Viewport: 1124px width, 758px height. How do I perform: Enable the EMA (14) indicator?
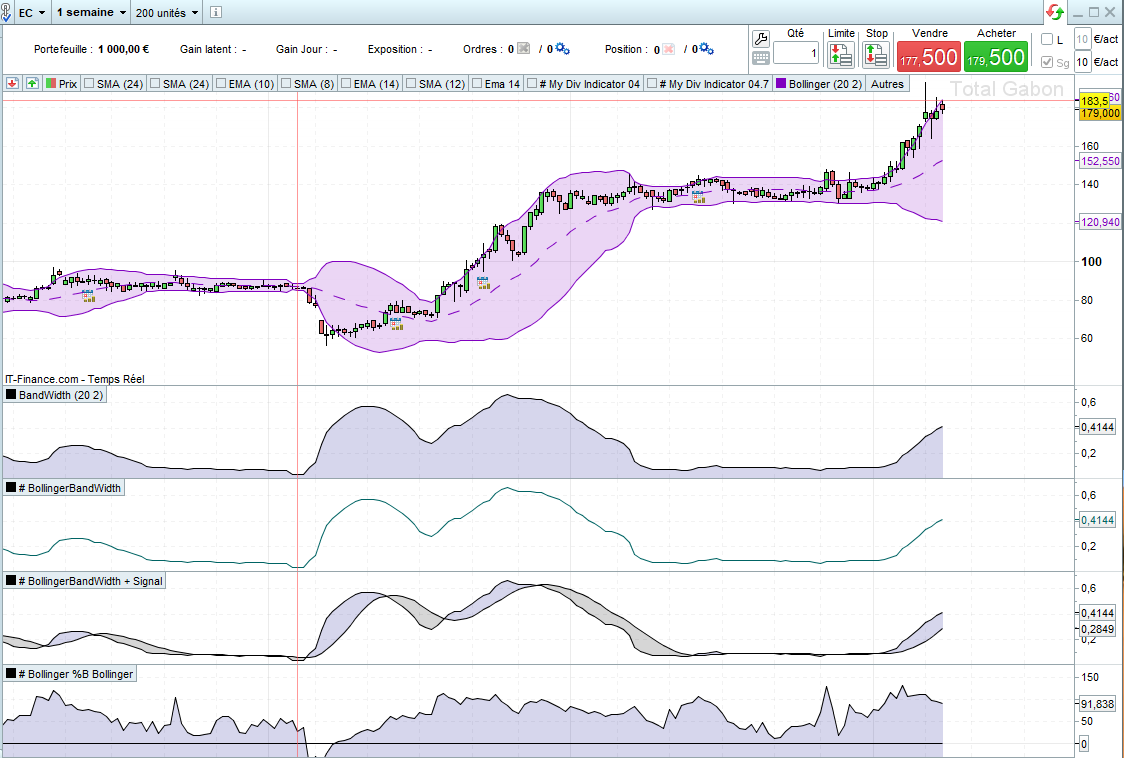(x=346, y=84)
